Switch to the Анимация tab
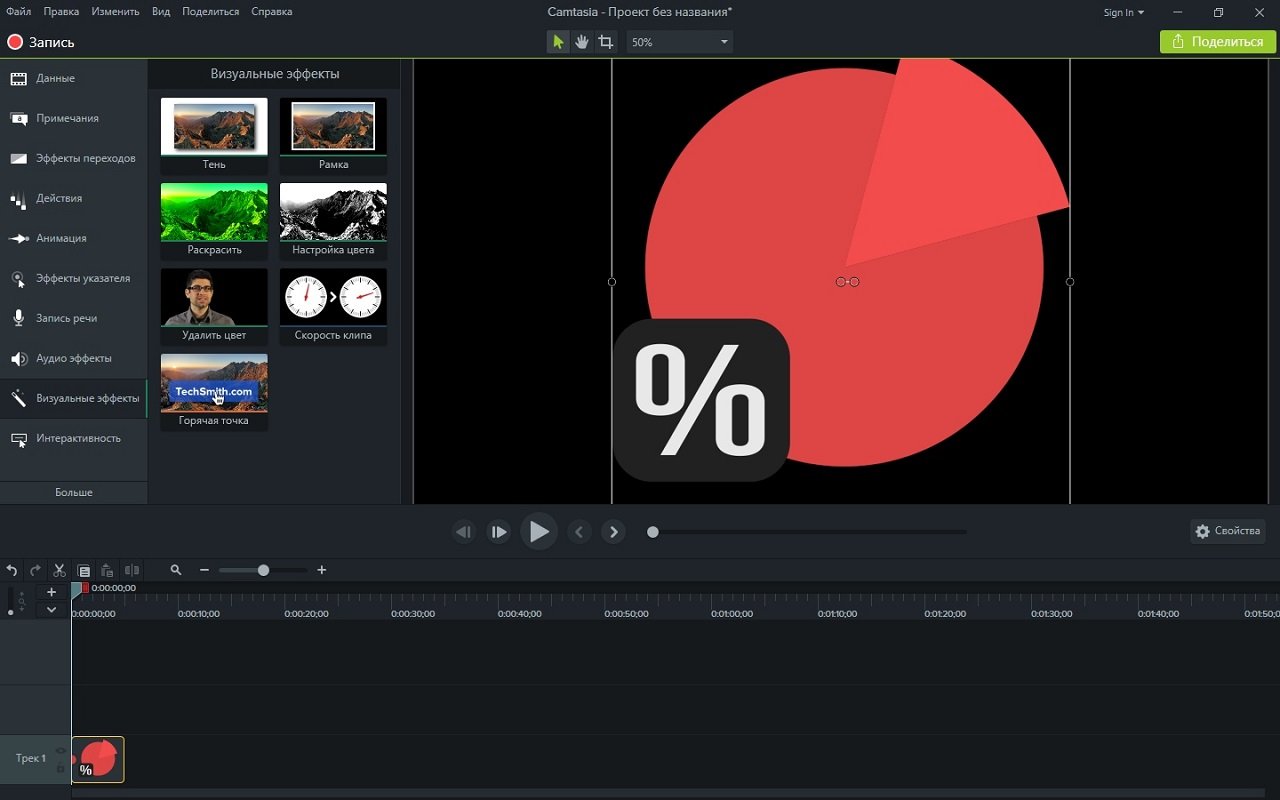Screen dimensions: 1280x800 [x=61, y=238]
